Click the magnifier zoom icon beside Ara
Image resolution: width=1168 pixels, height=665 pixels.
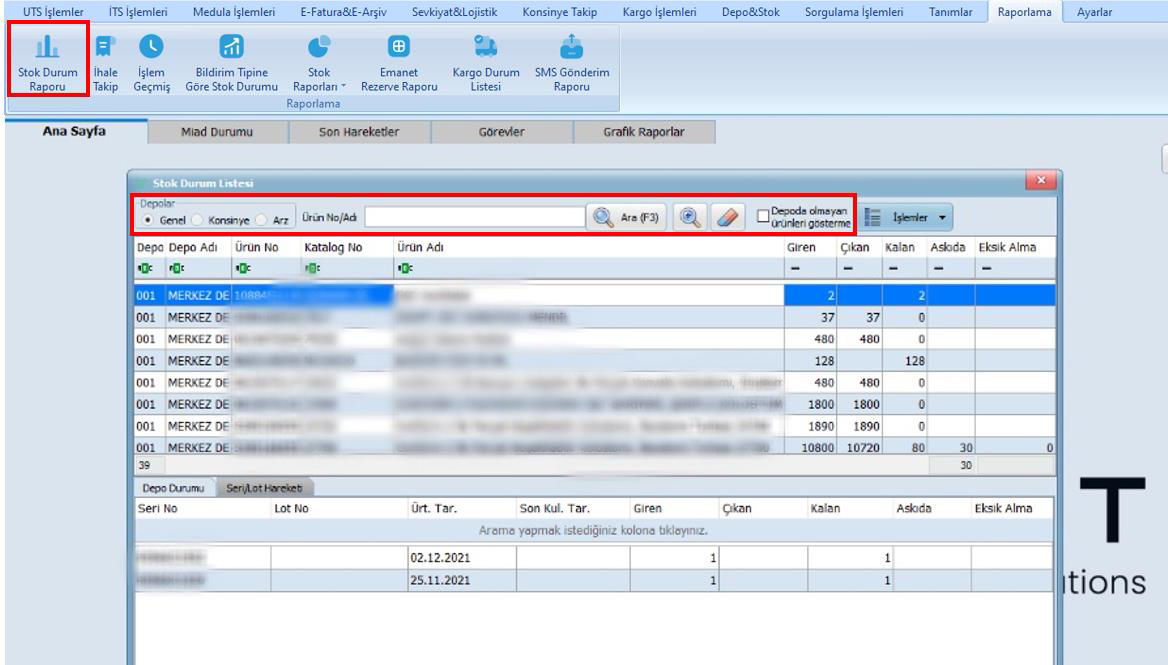(688, 217)
